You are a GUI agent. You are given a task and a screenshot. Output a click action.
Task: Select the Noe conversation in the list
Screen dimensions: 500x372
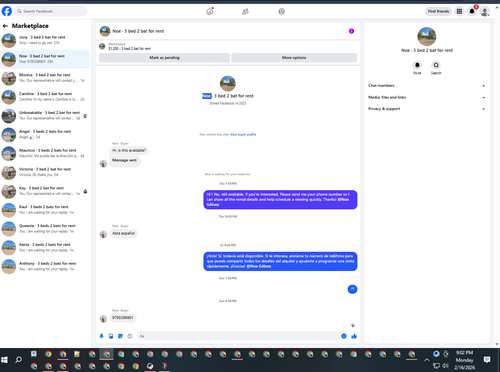point(45,59)
